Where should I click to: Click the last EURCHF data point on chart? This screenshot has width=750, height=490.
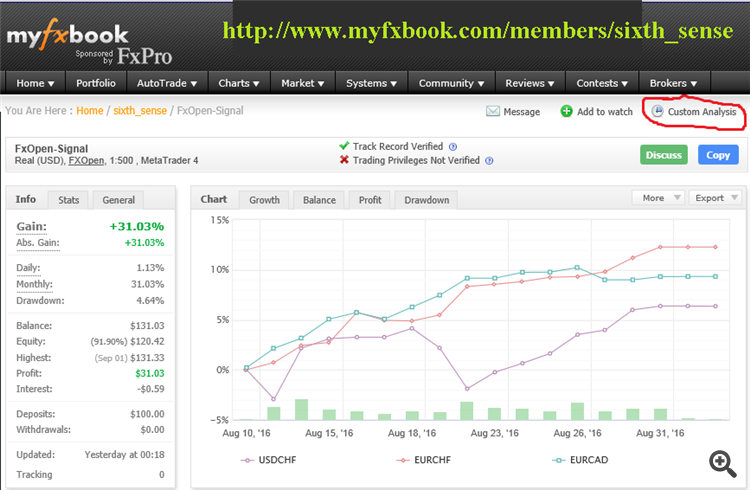[716, 247]
